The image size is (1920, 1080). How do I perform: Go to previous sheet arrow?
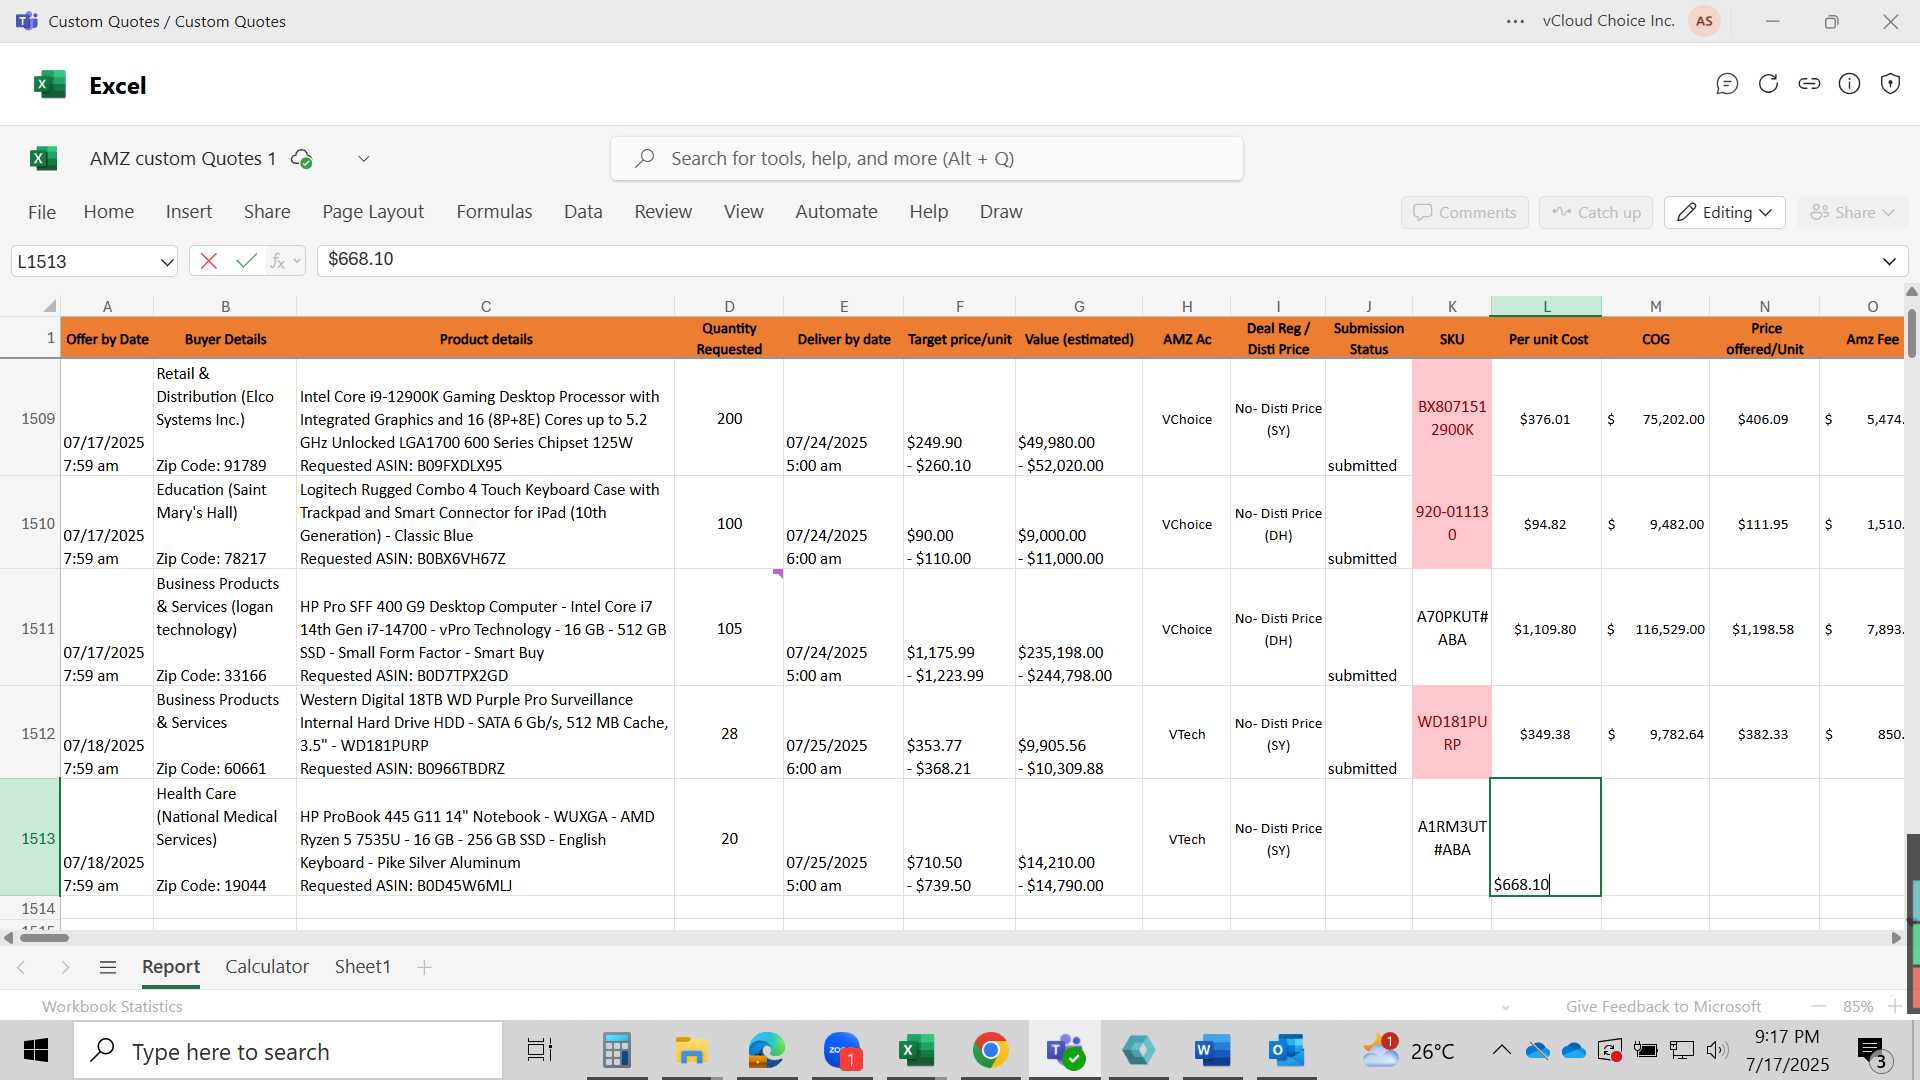pos(21,967)
